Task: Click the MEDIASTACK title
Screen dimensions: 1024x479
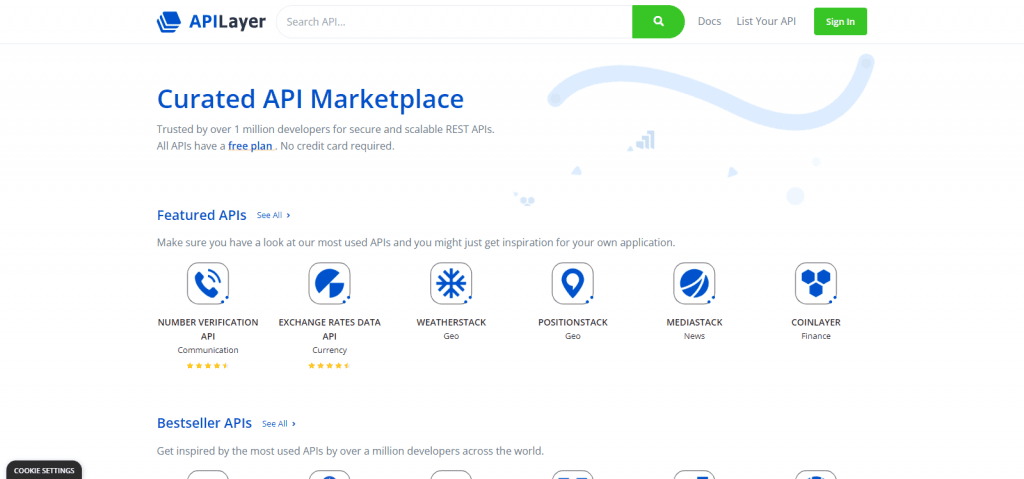Action: click(694, 322)
